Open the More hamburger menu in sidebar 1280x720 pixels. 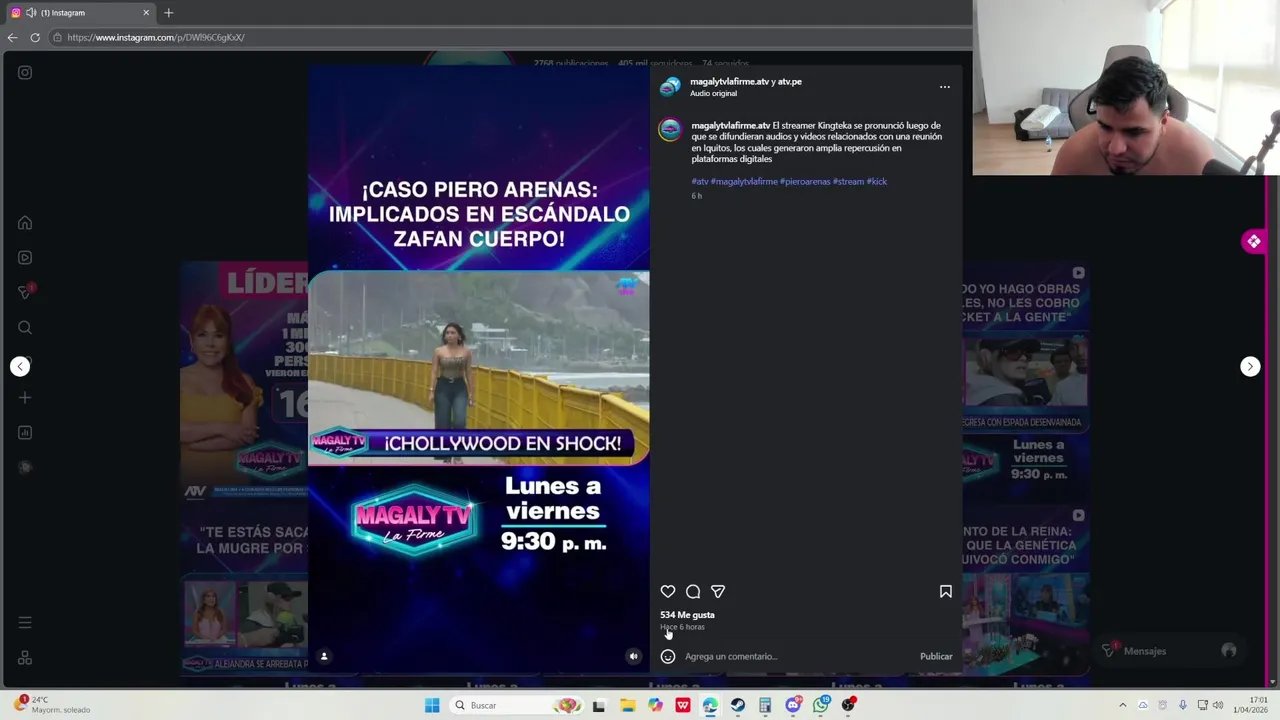point(25,622)
